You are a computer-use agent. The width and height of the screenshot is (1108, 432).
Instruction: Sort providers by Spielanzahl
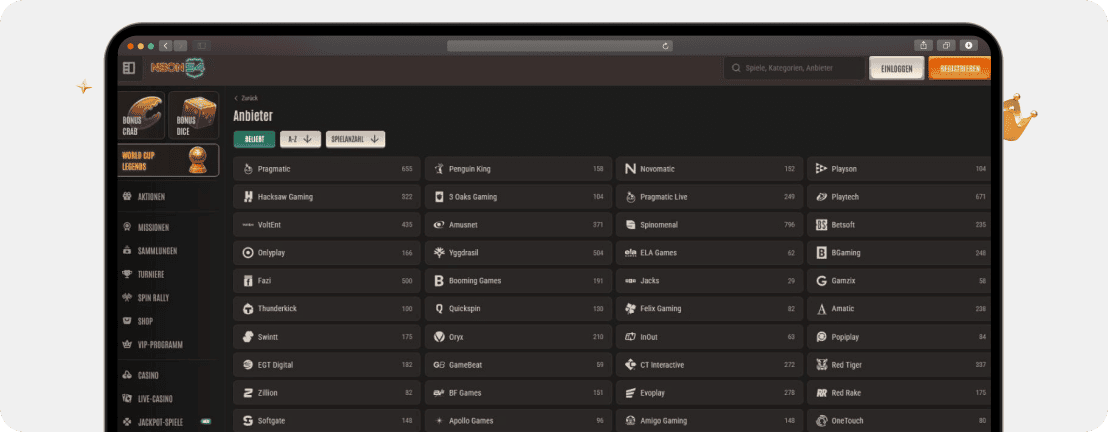(355, 139)
